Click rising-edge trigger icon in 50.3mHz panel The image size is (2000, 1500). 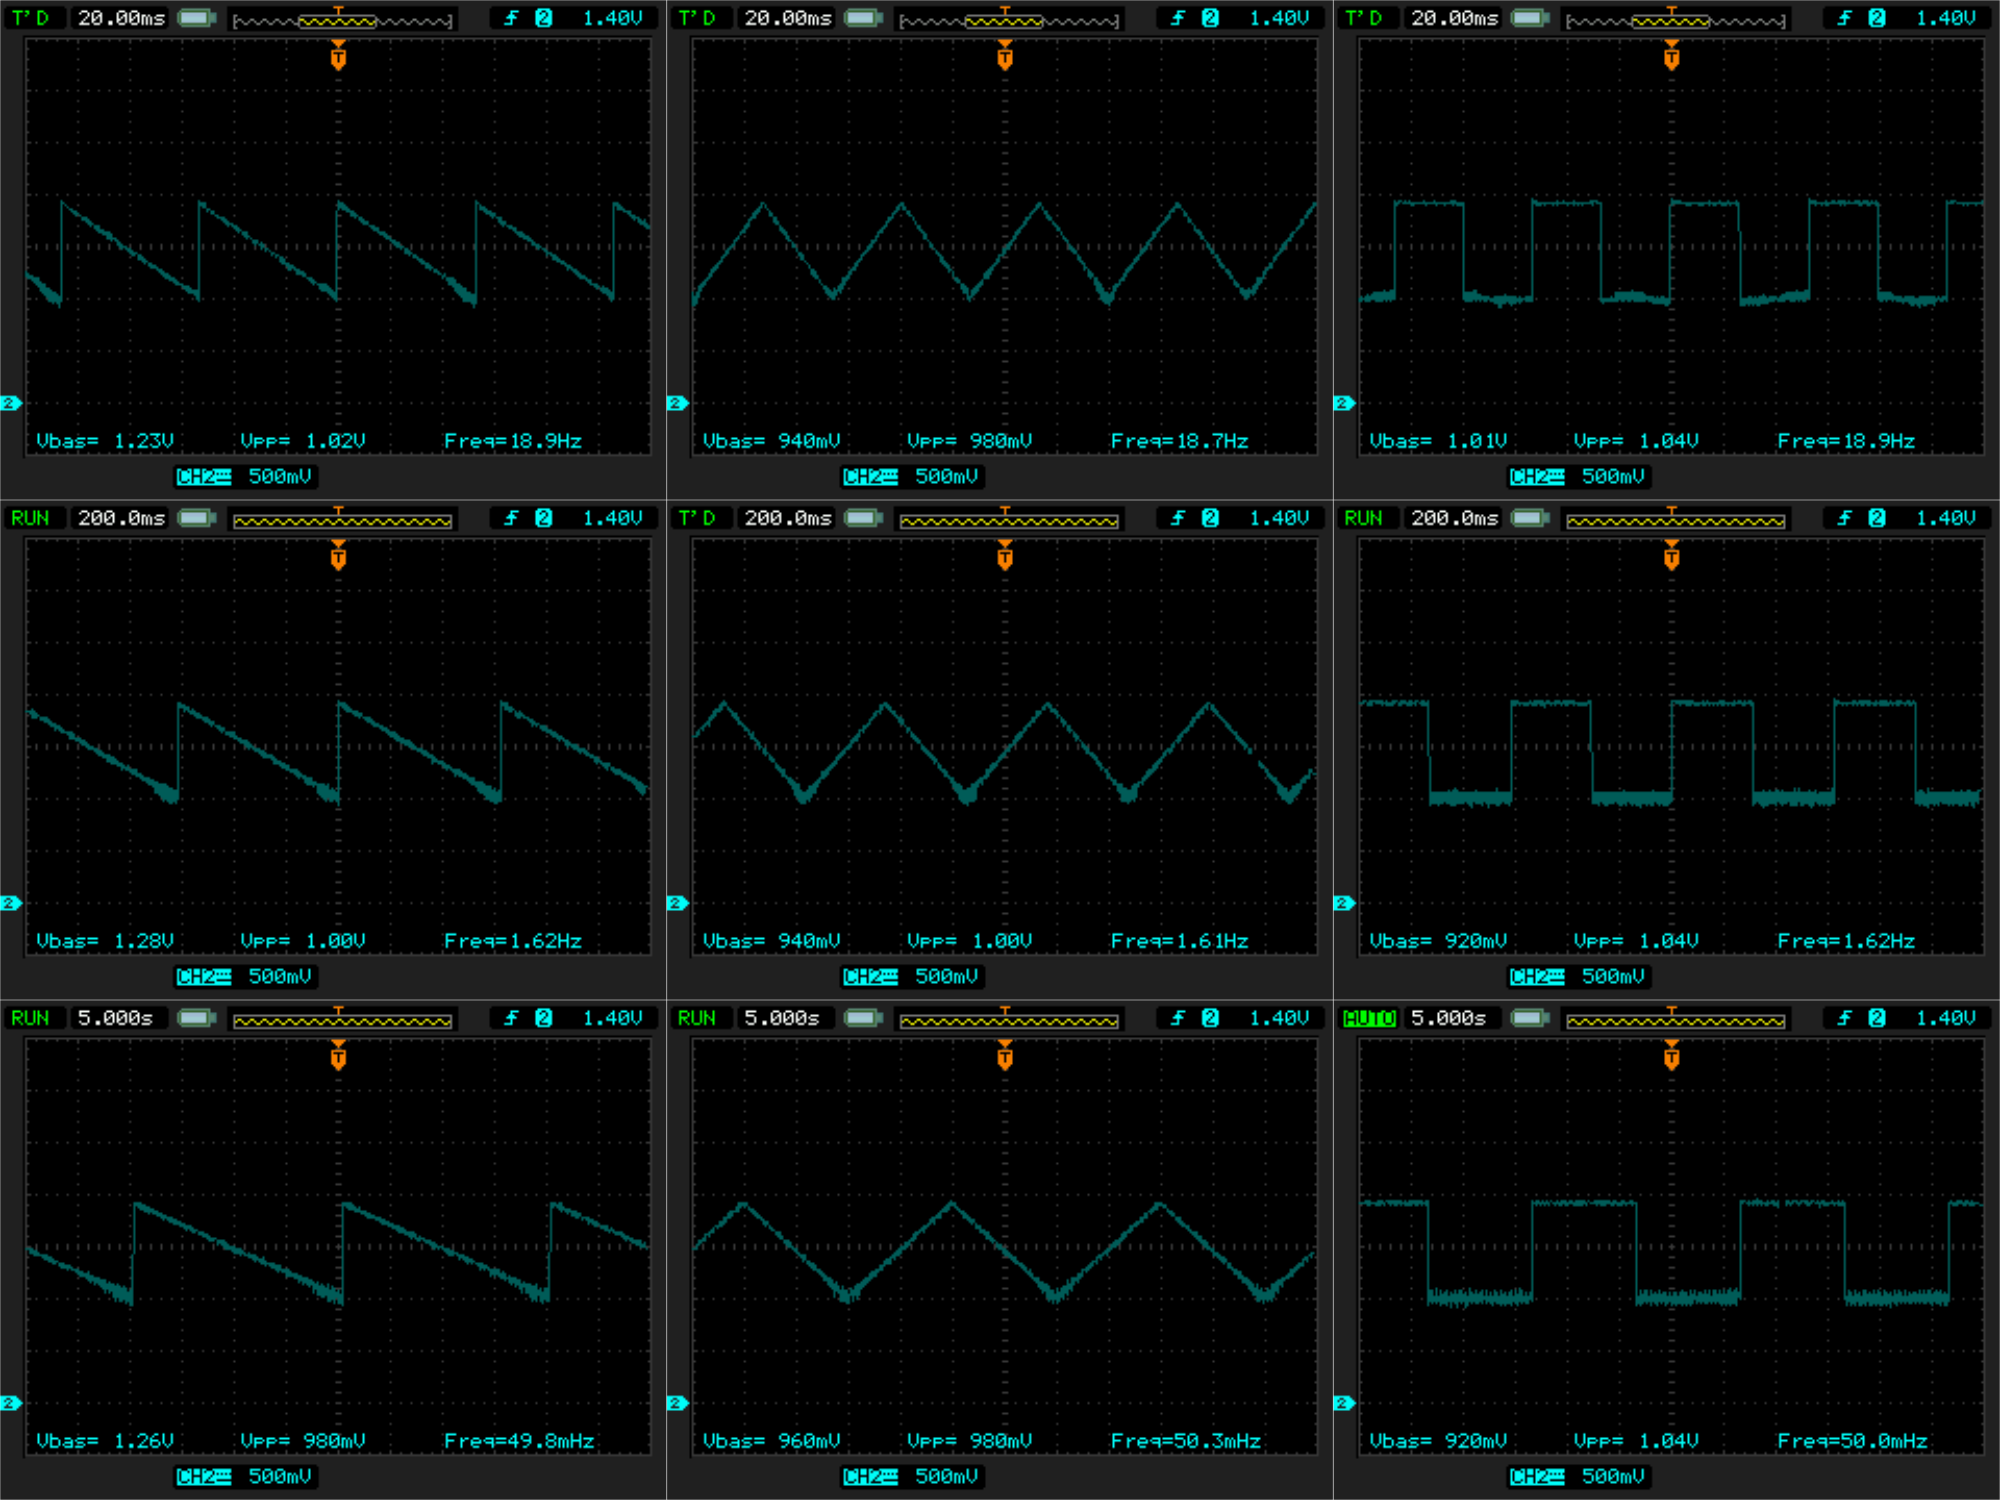(1179, 1018)
